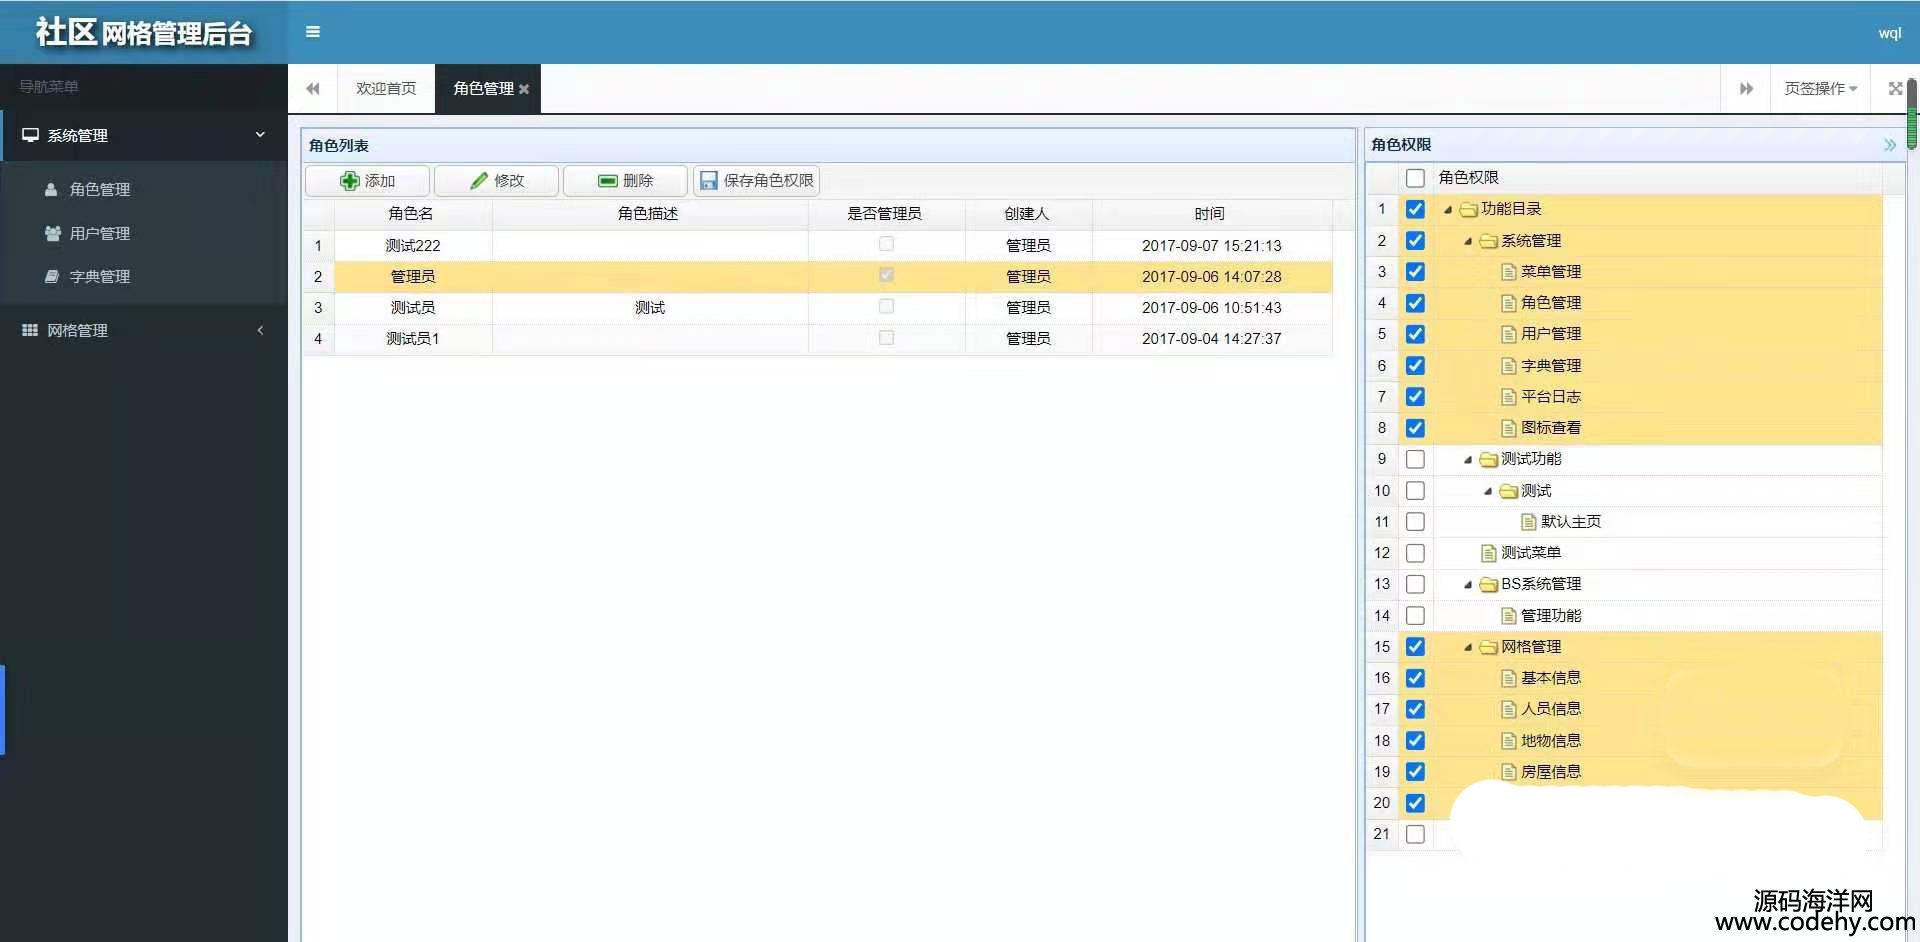Viewport: 1920px width, 942px height.
Task: Select the 角色管理 tab
Action: (x=483, y=88)
